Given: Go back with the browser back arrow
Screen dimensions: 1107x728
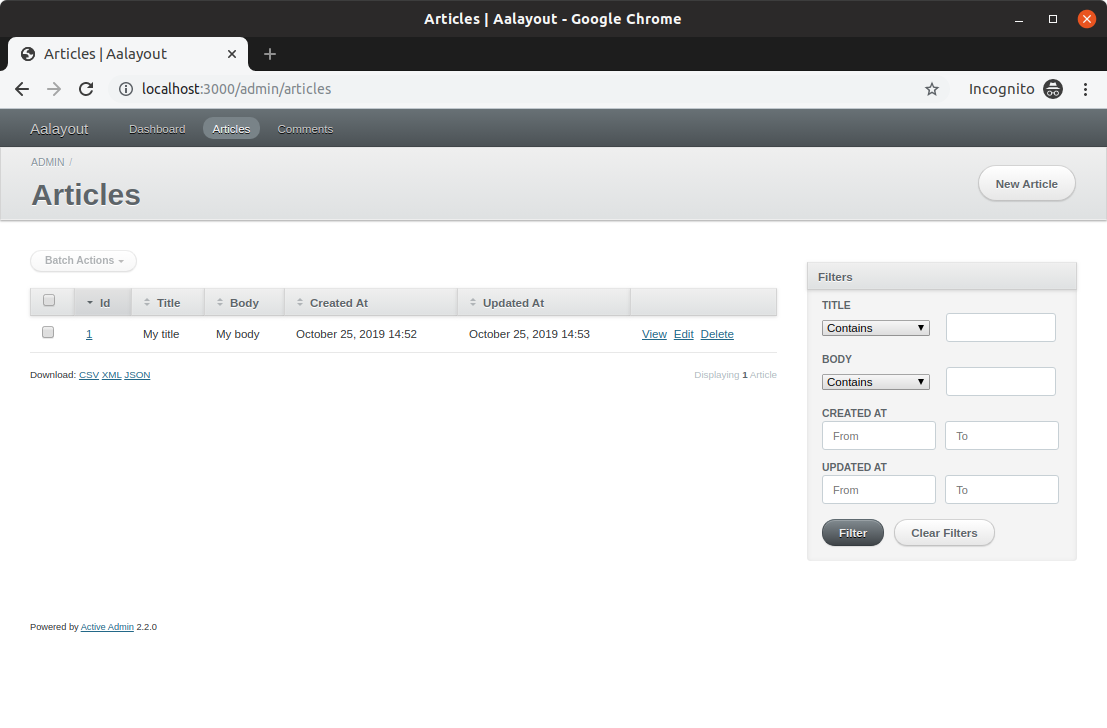Looking at the screenshot, I should [x=22, y=89].
